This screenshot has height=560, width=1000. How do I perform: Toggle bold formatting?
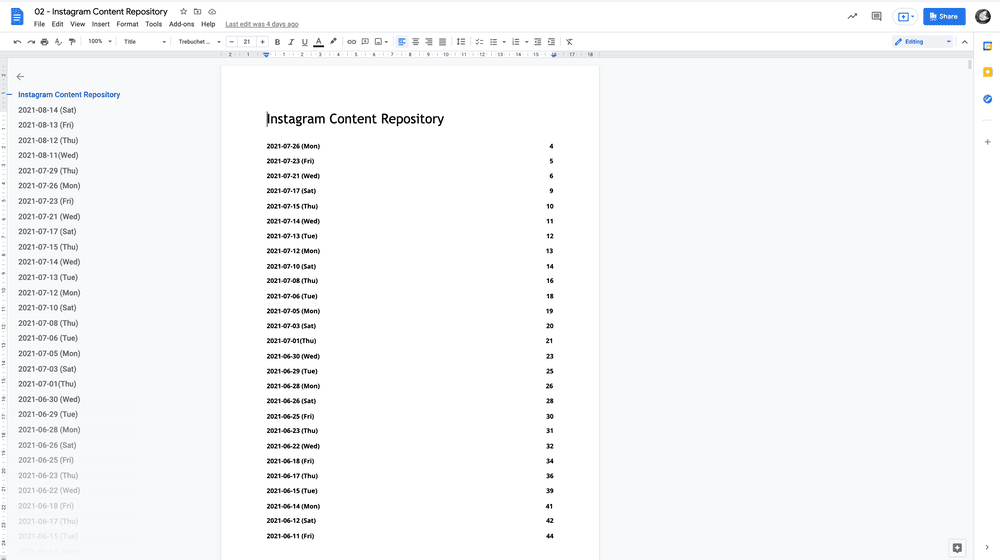coord(277,42)
